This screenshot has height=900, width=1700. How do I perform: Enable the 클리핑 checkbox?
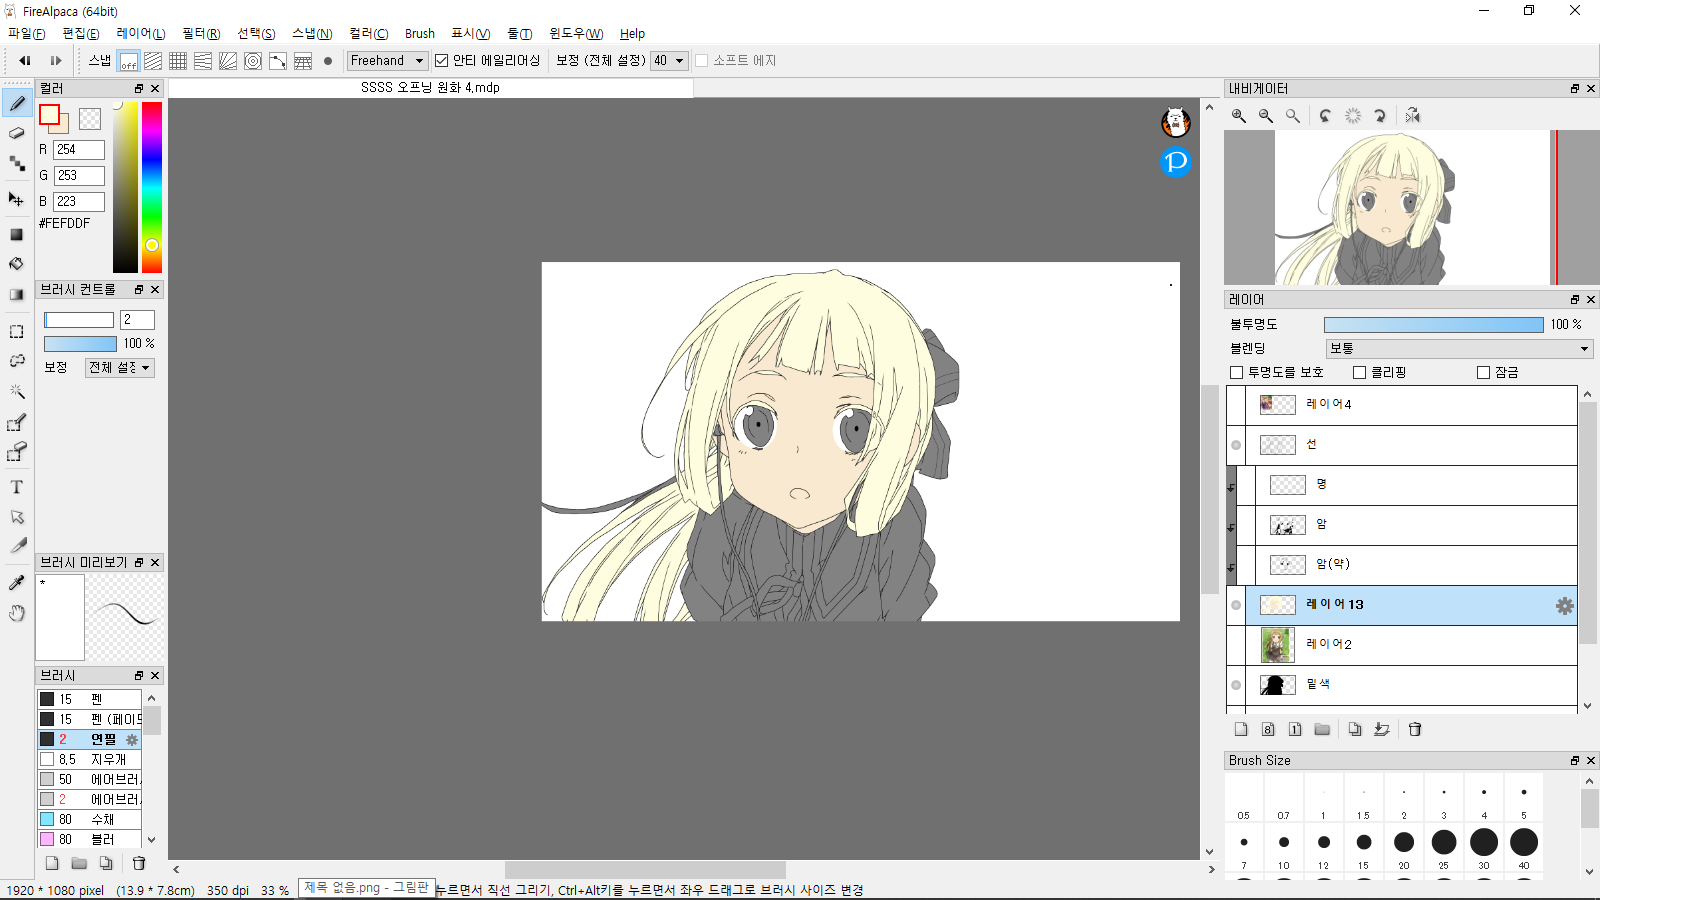pyautogui.click(x=1360, y=372)
